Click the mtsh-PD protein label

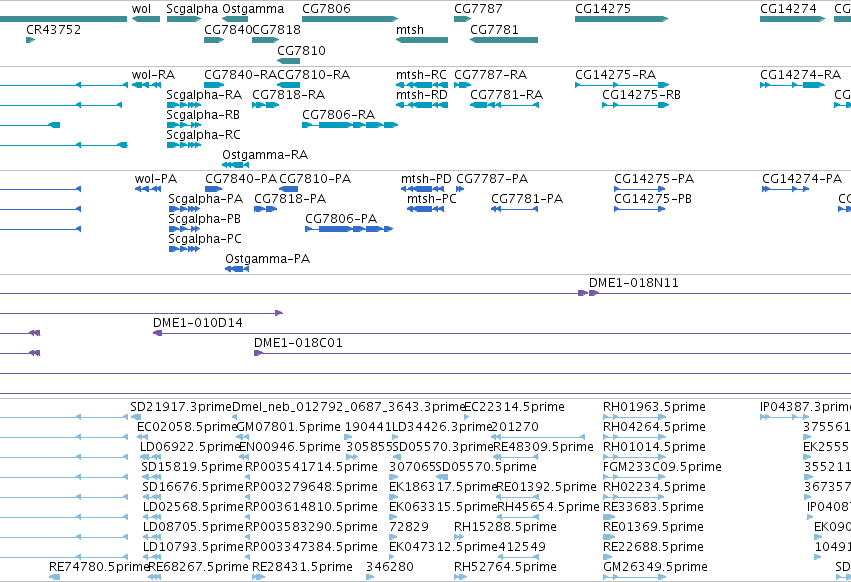click(426, 179)
